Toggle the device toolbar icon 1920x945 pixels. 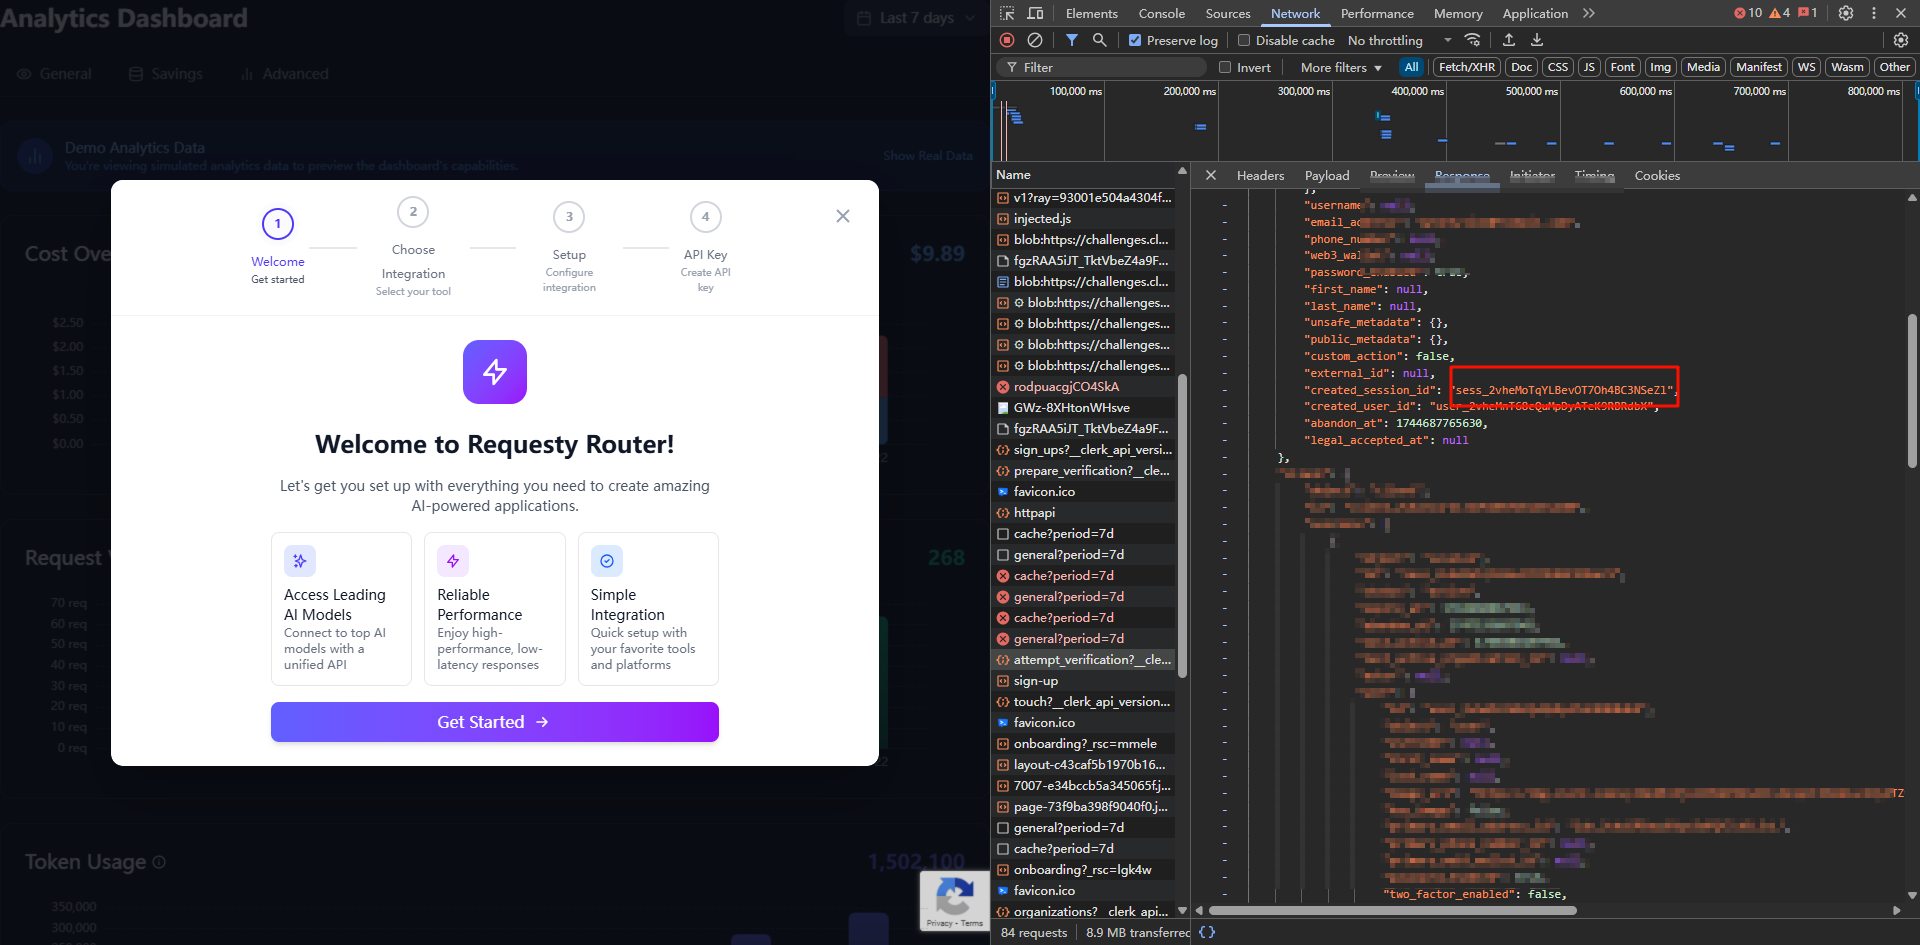(1035, 13)
